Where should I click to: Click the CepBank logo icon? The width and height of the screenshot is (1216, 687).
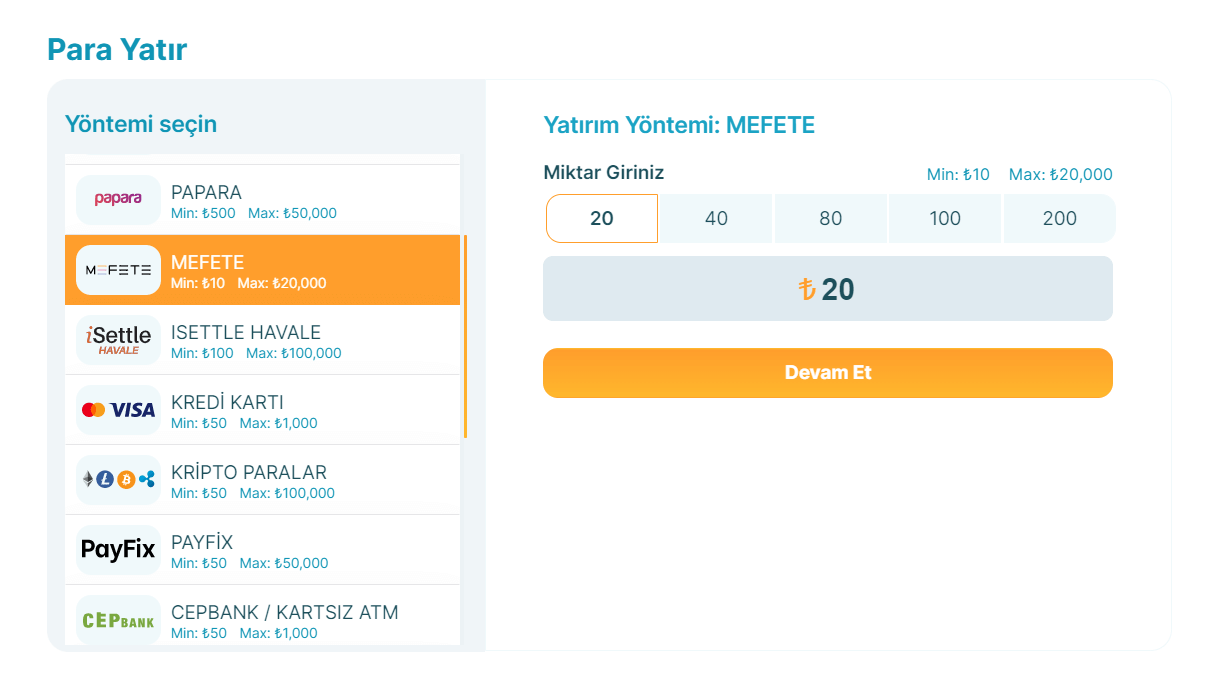click(x=118, y=620)
